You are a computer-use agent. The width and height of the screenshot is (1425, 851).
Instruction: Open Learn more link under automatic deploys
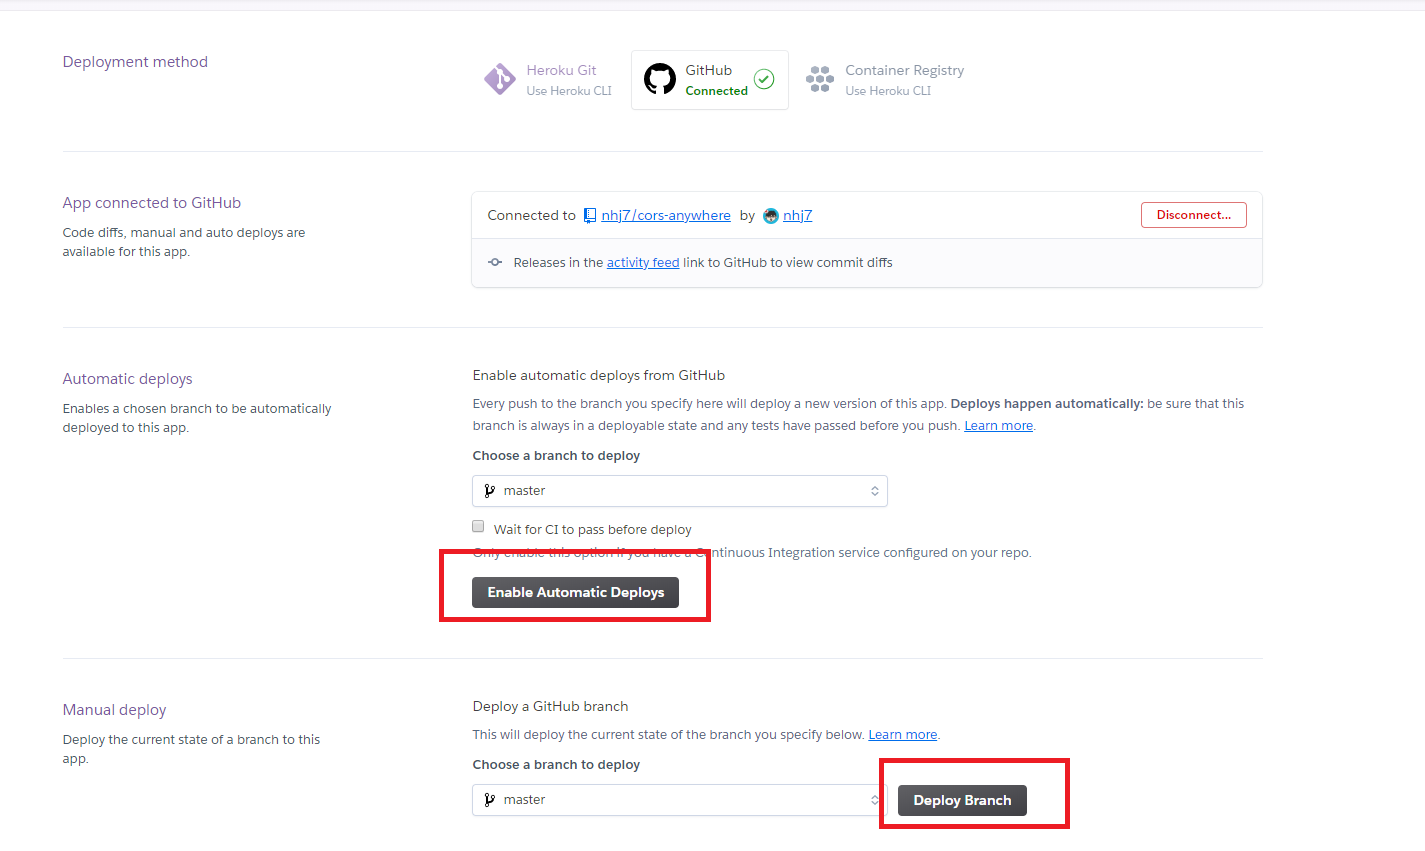(x=998, y=426)
